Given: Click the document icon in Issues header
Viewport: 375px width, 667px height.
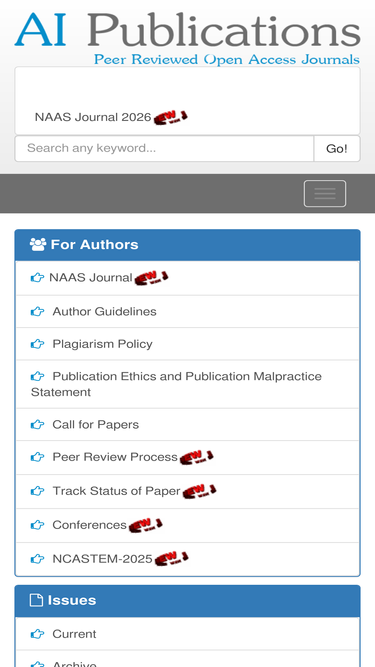Looking at the screenshot, I should (x=37, y=600).
